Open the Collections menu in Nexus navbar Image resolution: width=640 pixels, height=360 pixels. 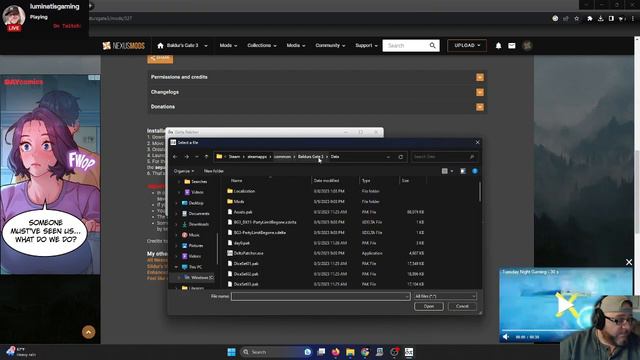262,46
